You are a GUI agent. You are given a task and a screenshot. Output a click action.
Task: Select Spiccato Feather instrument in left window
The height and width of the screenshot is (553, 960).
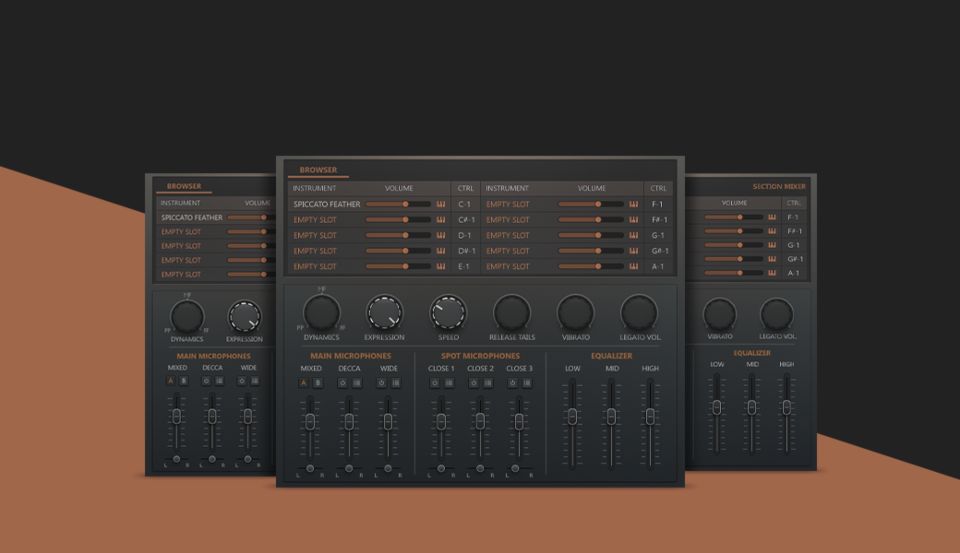192,217
